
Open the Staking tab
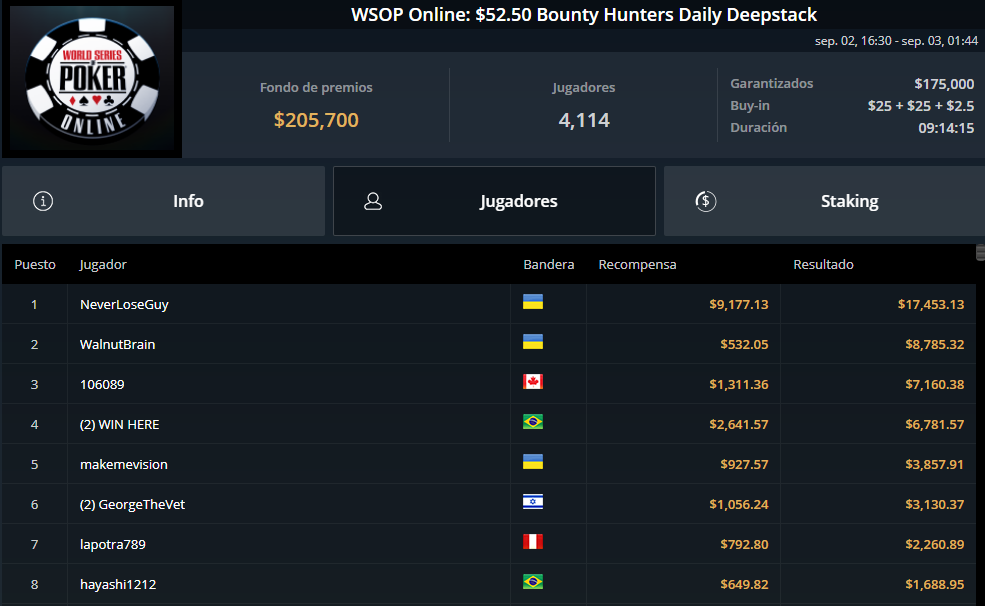pyautogui.click(x=824, y=201)
